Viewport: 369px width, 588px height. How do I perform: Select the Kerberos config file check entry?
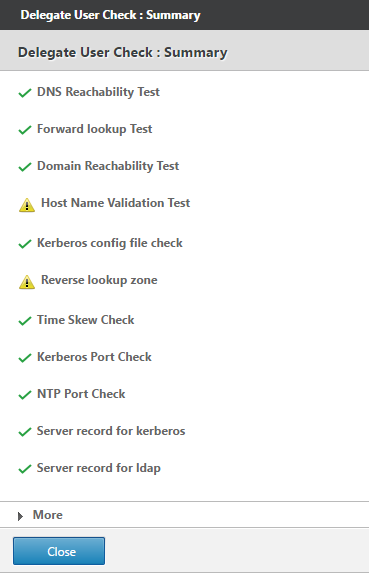click(110, 243)
